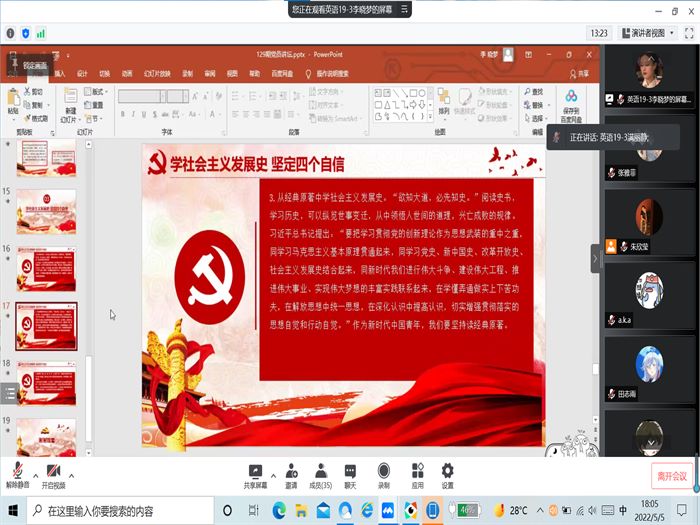700x525 pixels.
Task: Select slide 18 thumbnail
Action: click(x=46, y=383)
